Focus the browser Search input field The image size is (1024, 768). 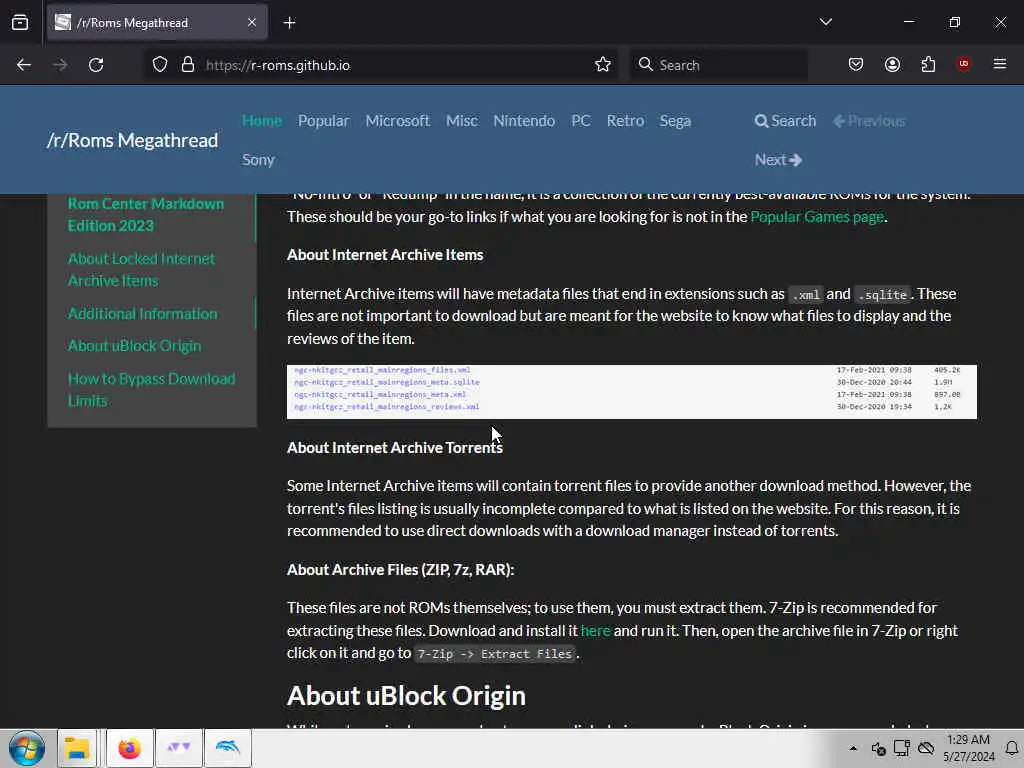718,65
